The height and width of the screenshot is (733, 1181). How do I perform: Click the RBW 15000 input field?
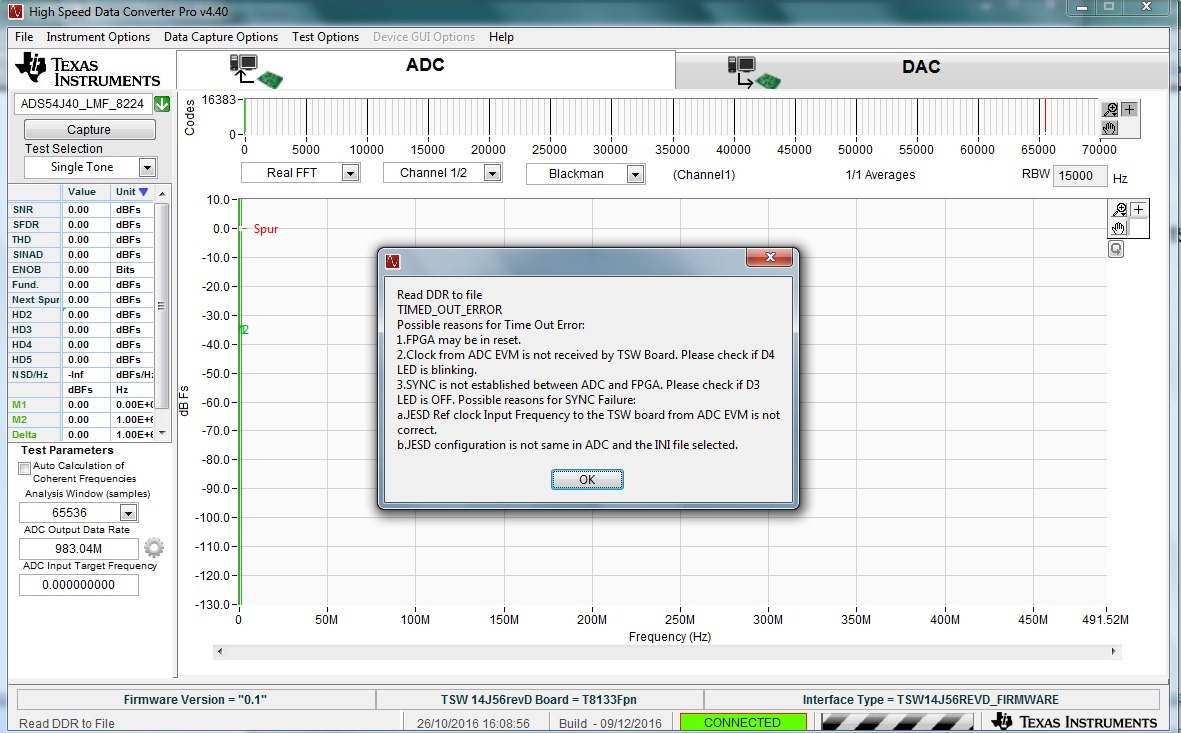point(1079,176)
